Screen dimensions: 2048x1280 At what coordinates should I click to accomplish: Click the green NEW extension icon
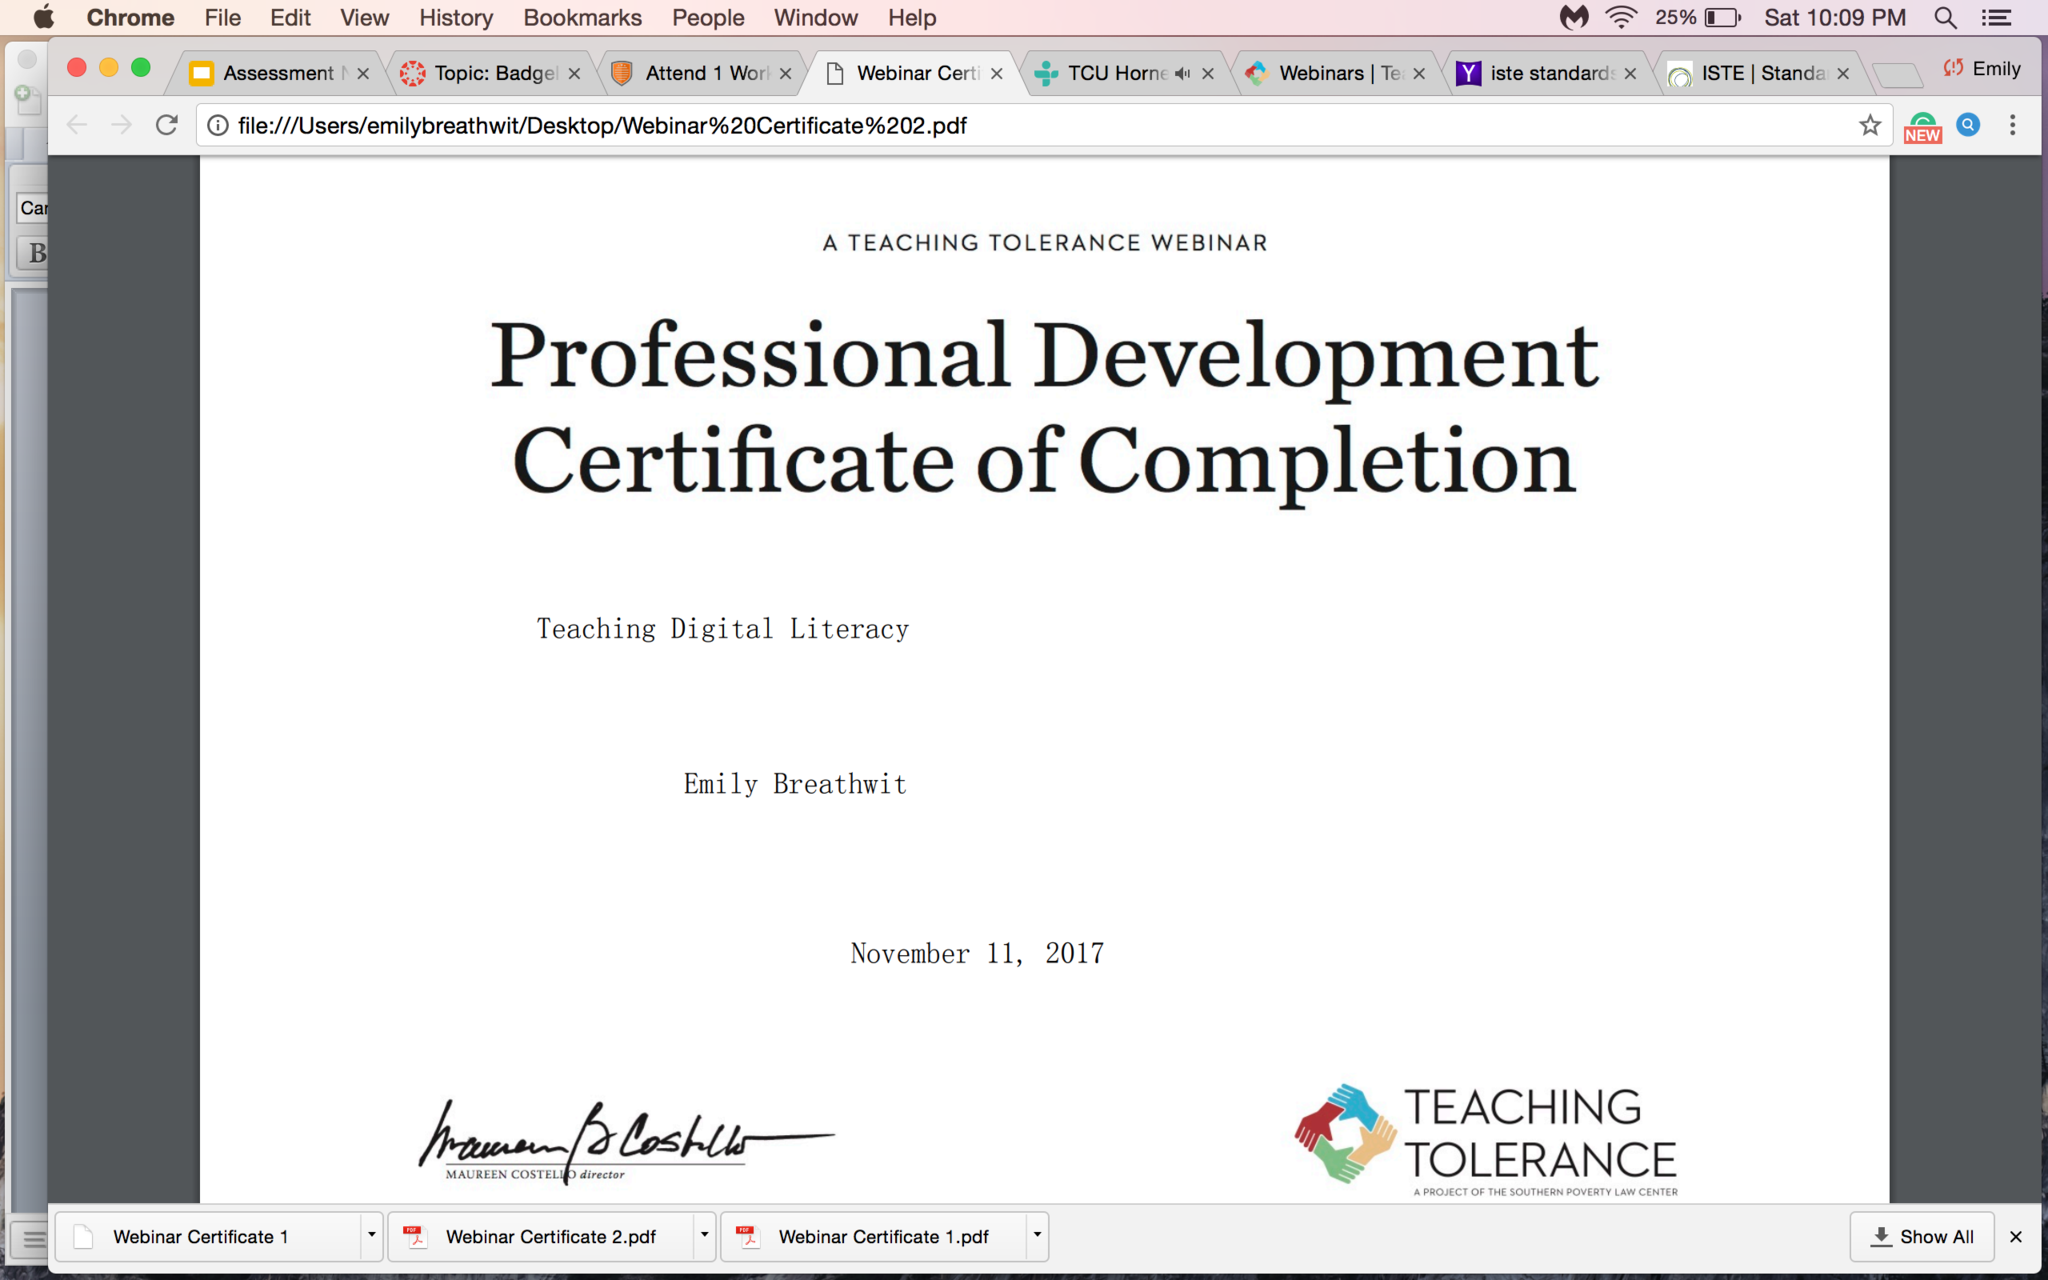point(1922,127)
